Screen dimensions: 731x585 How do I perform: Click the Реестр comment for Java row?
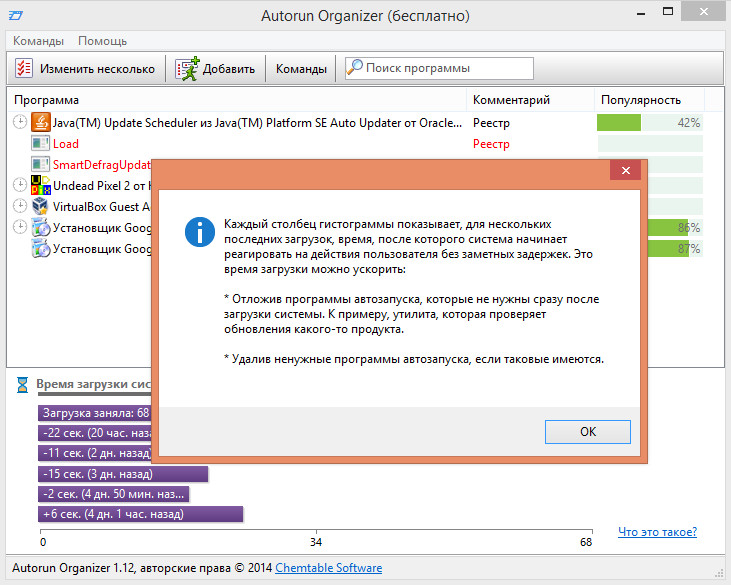[x=491, y=123]
